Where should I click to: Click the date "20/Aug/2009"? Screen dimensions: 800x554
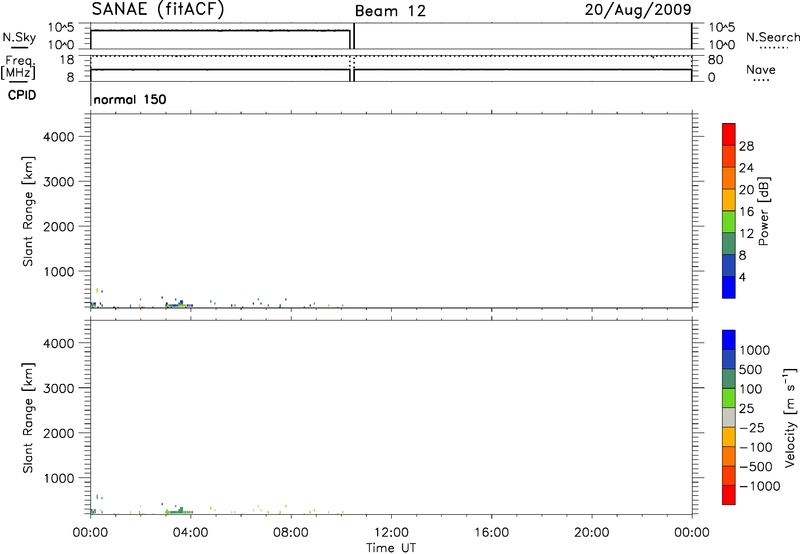(x=638, y=10)
